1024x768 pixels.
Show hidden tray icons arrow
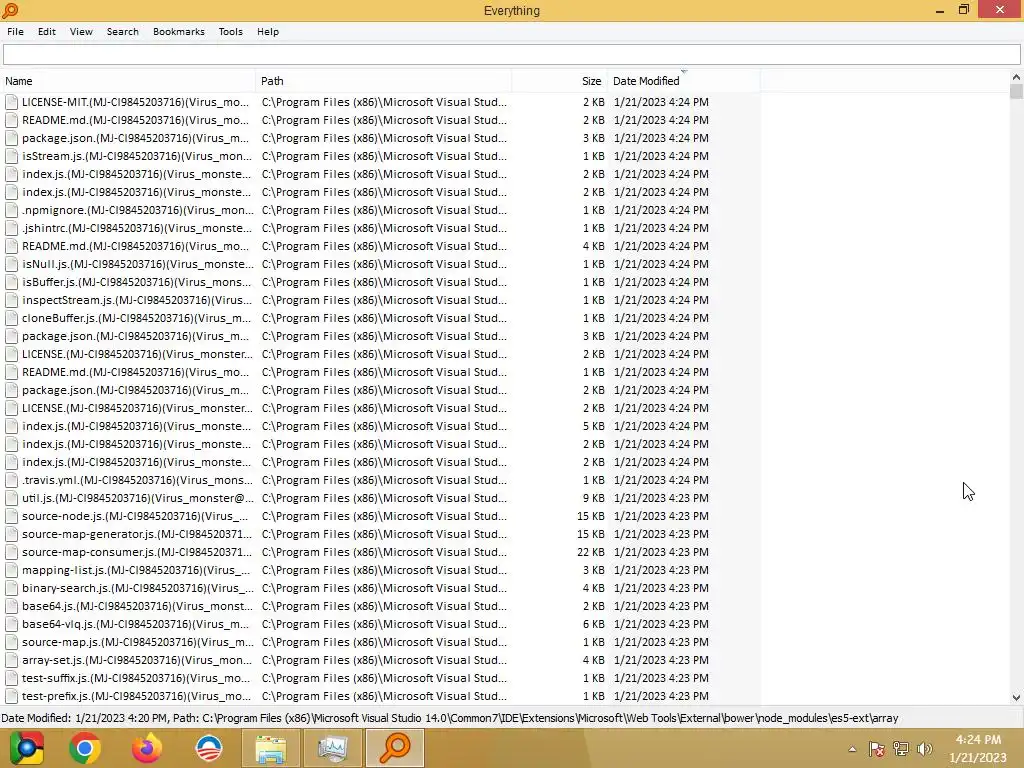coord(852,749)
